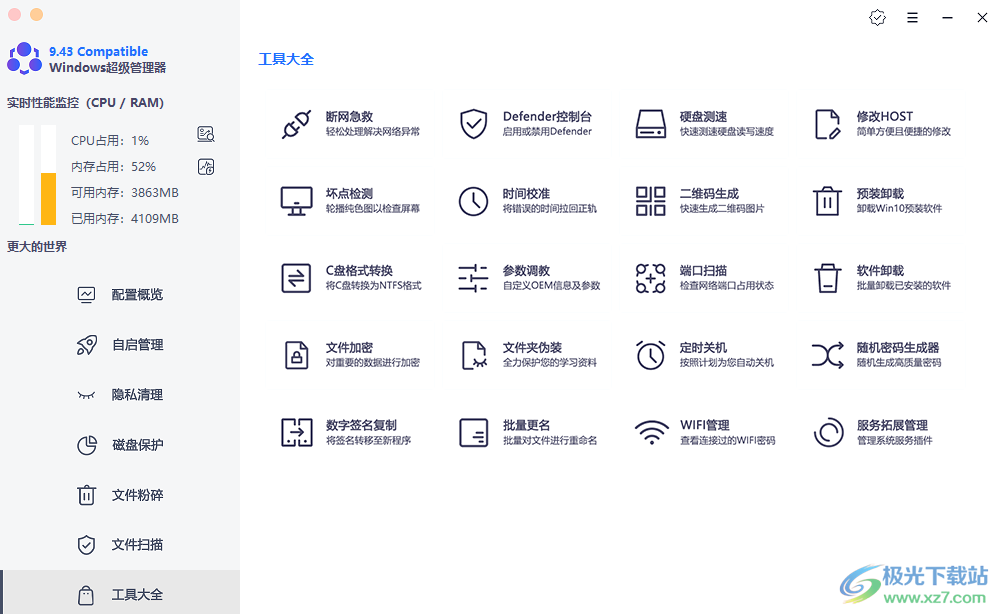Open the 软件卸载 bin icon
Screen dimensions: 999x614
[828, 278]
